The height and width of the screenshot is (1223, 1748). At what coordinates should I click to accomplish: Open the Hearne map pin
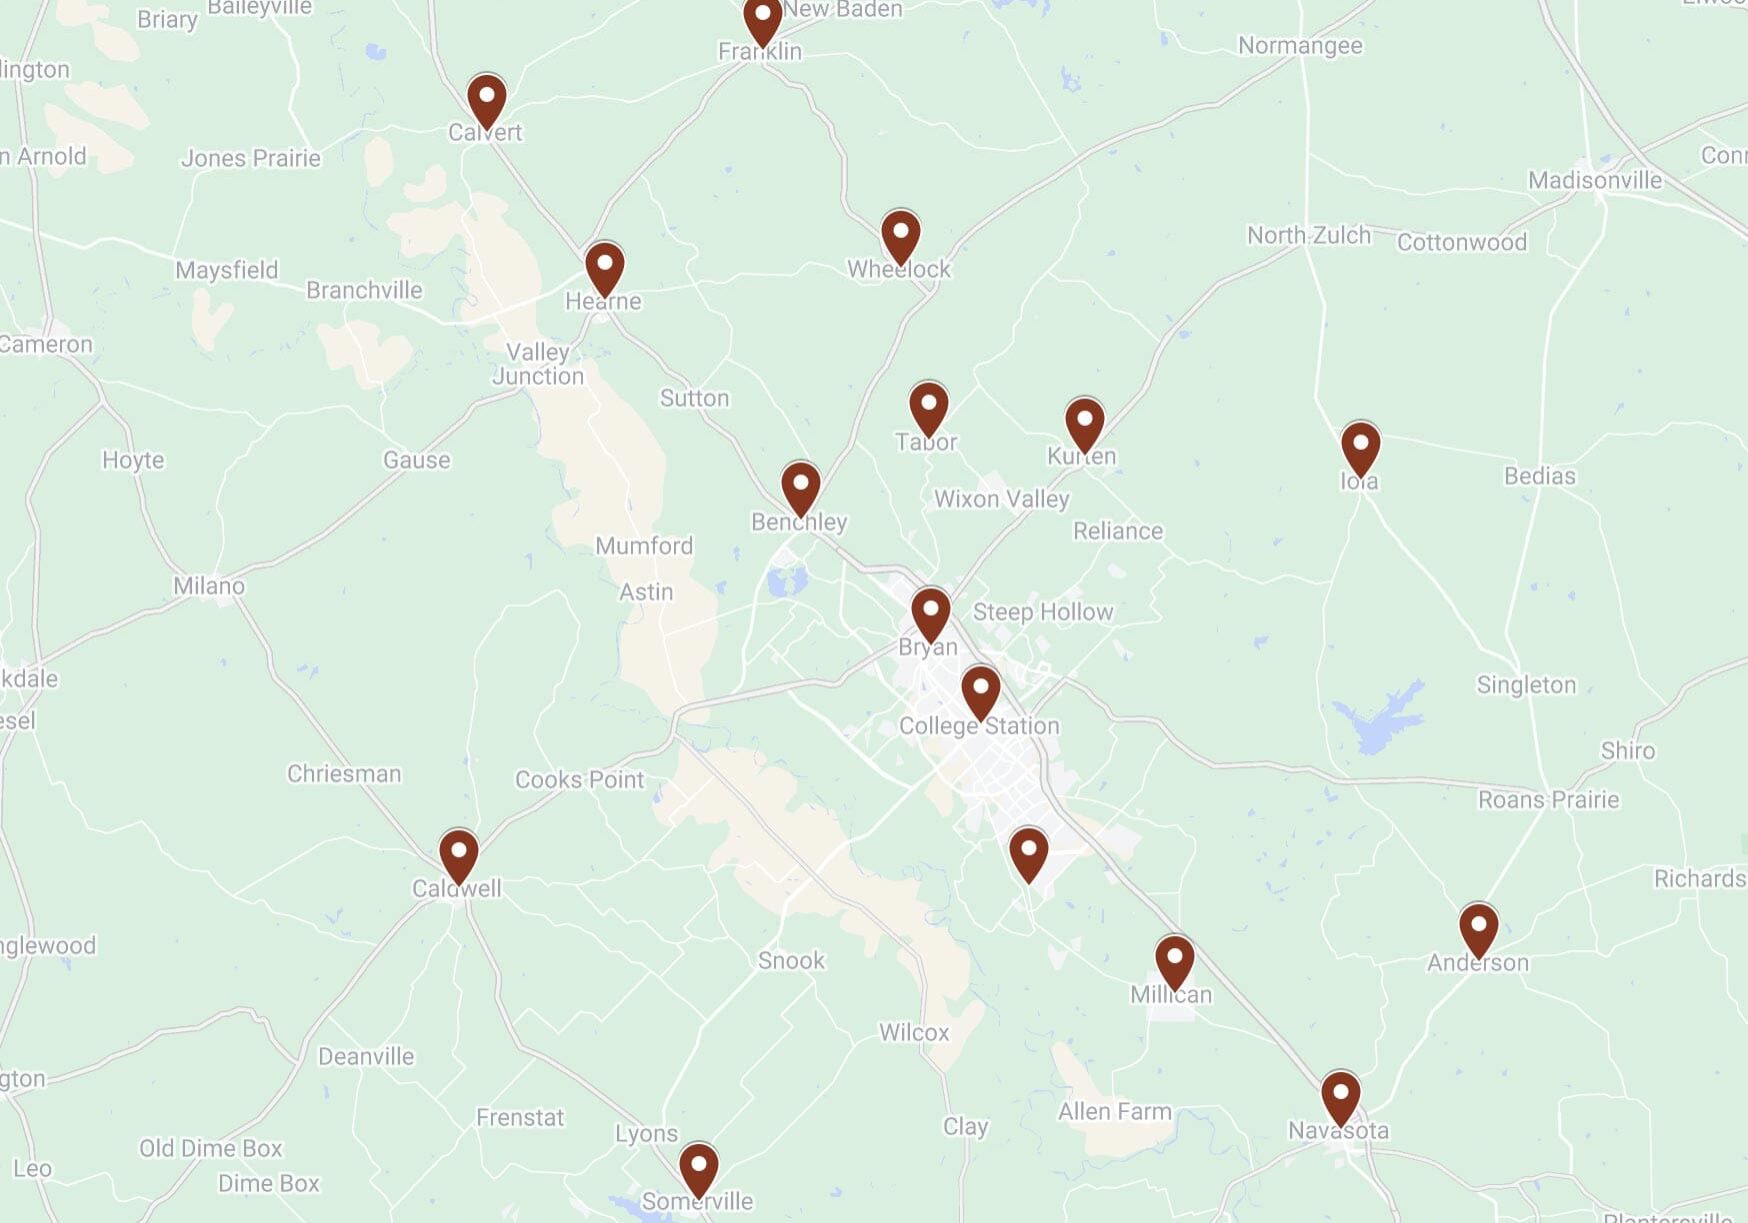(x=605, y=270)
